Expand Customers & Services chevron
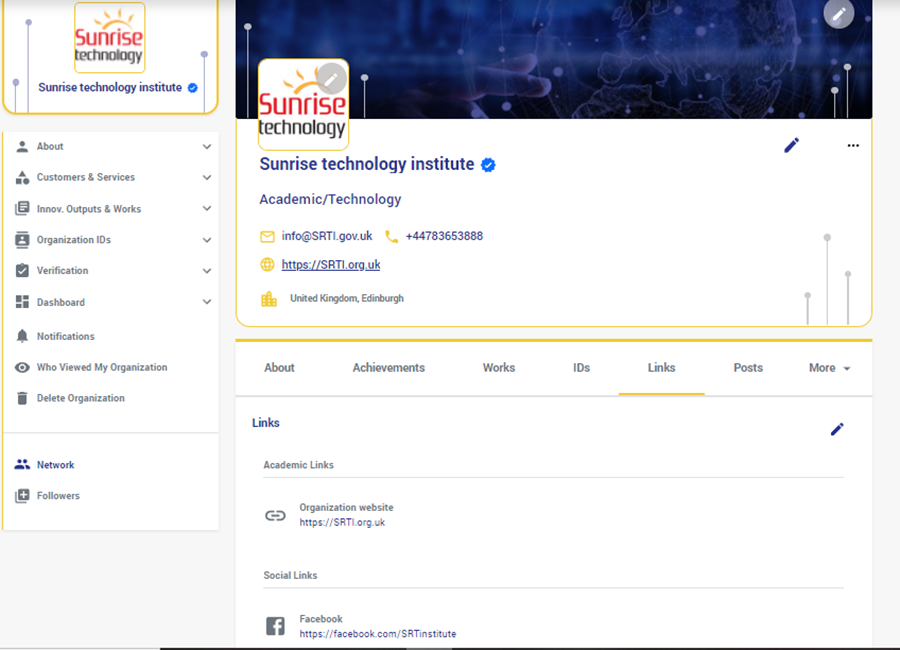 coord(206,178)
